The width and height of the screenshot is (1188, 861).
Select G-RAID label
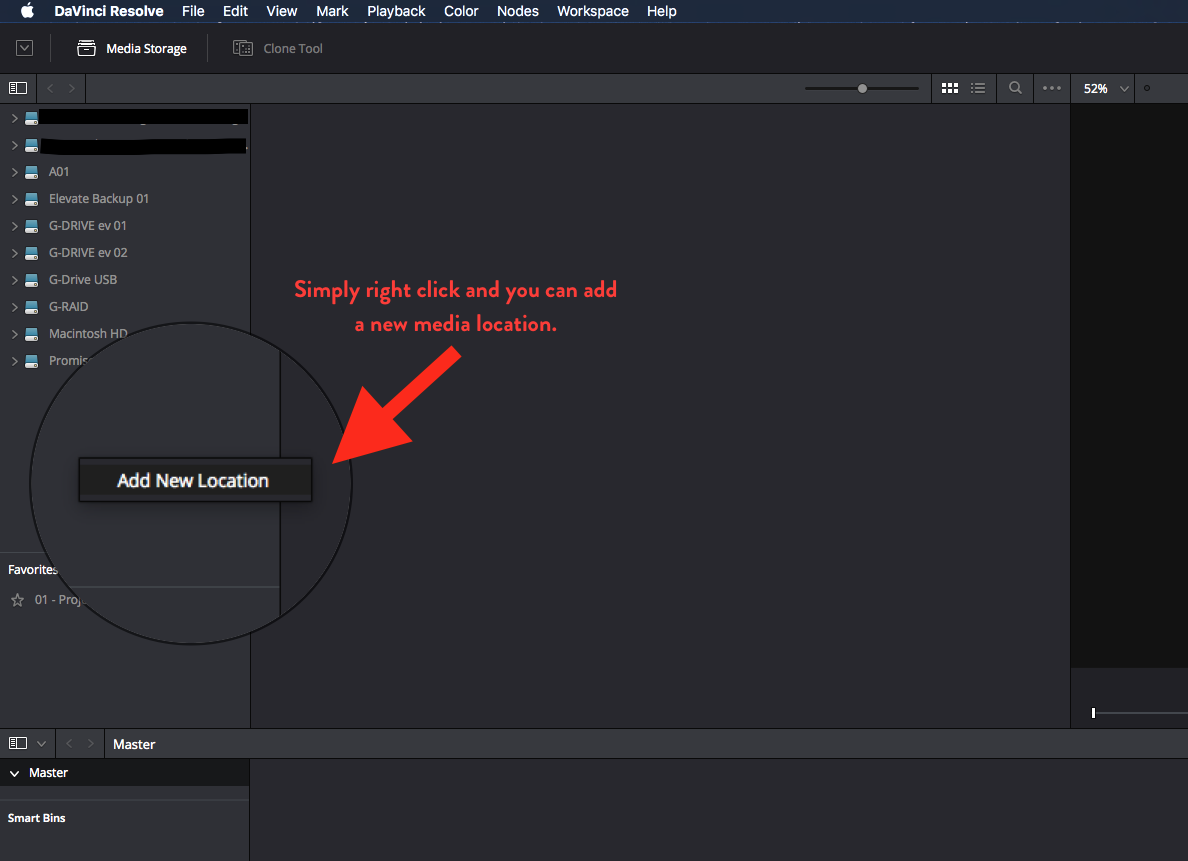(68, 306)
